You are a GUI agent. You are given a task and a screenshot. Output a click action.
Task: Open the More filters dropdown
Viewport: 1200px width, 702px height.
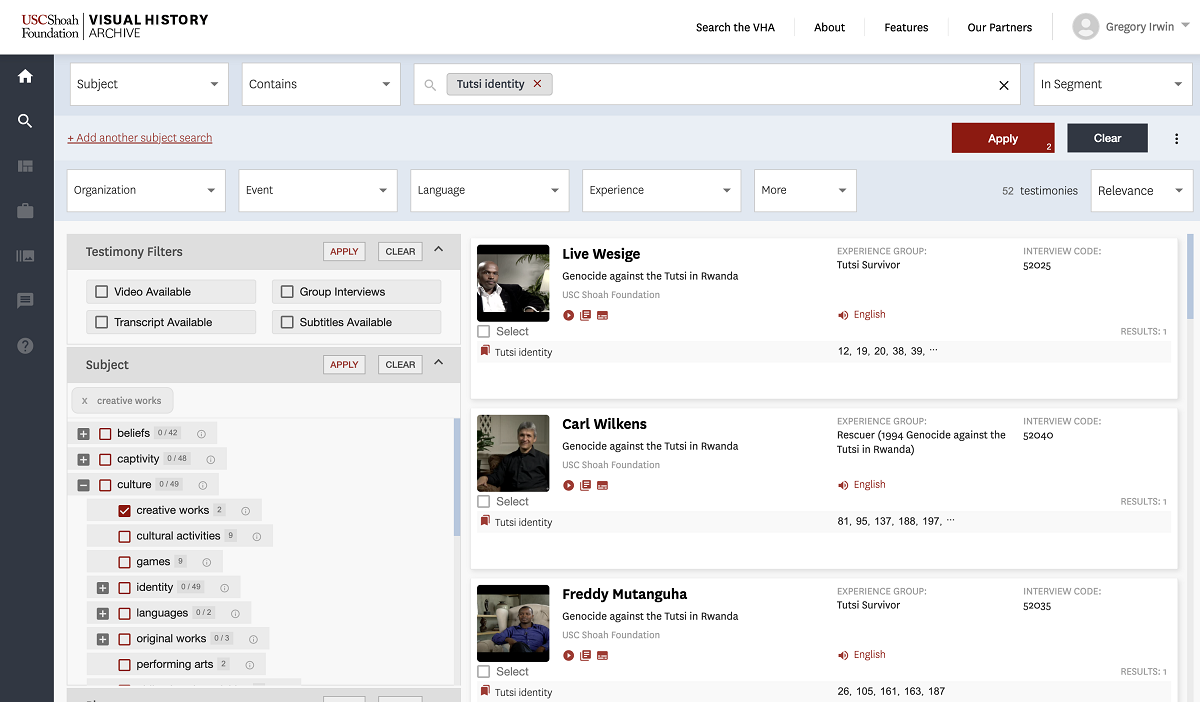tap(805, 190)
